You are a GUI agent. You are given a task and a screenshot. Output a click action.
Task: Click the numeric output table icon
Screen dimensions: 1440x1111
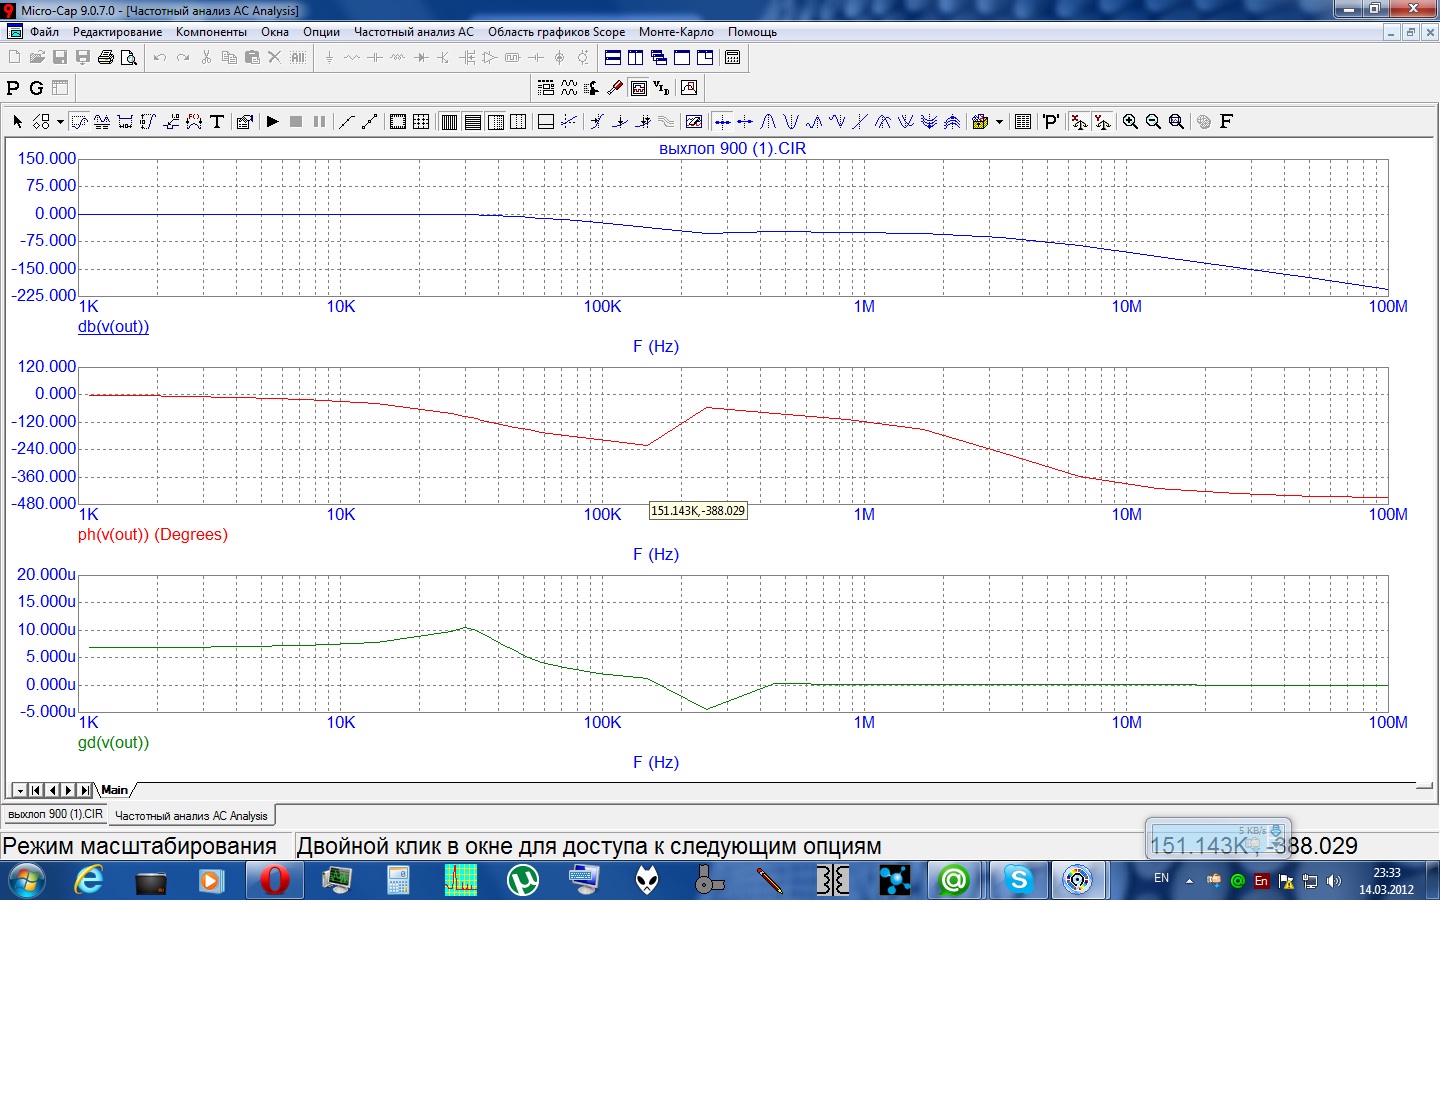(1023, 122)
